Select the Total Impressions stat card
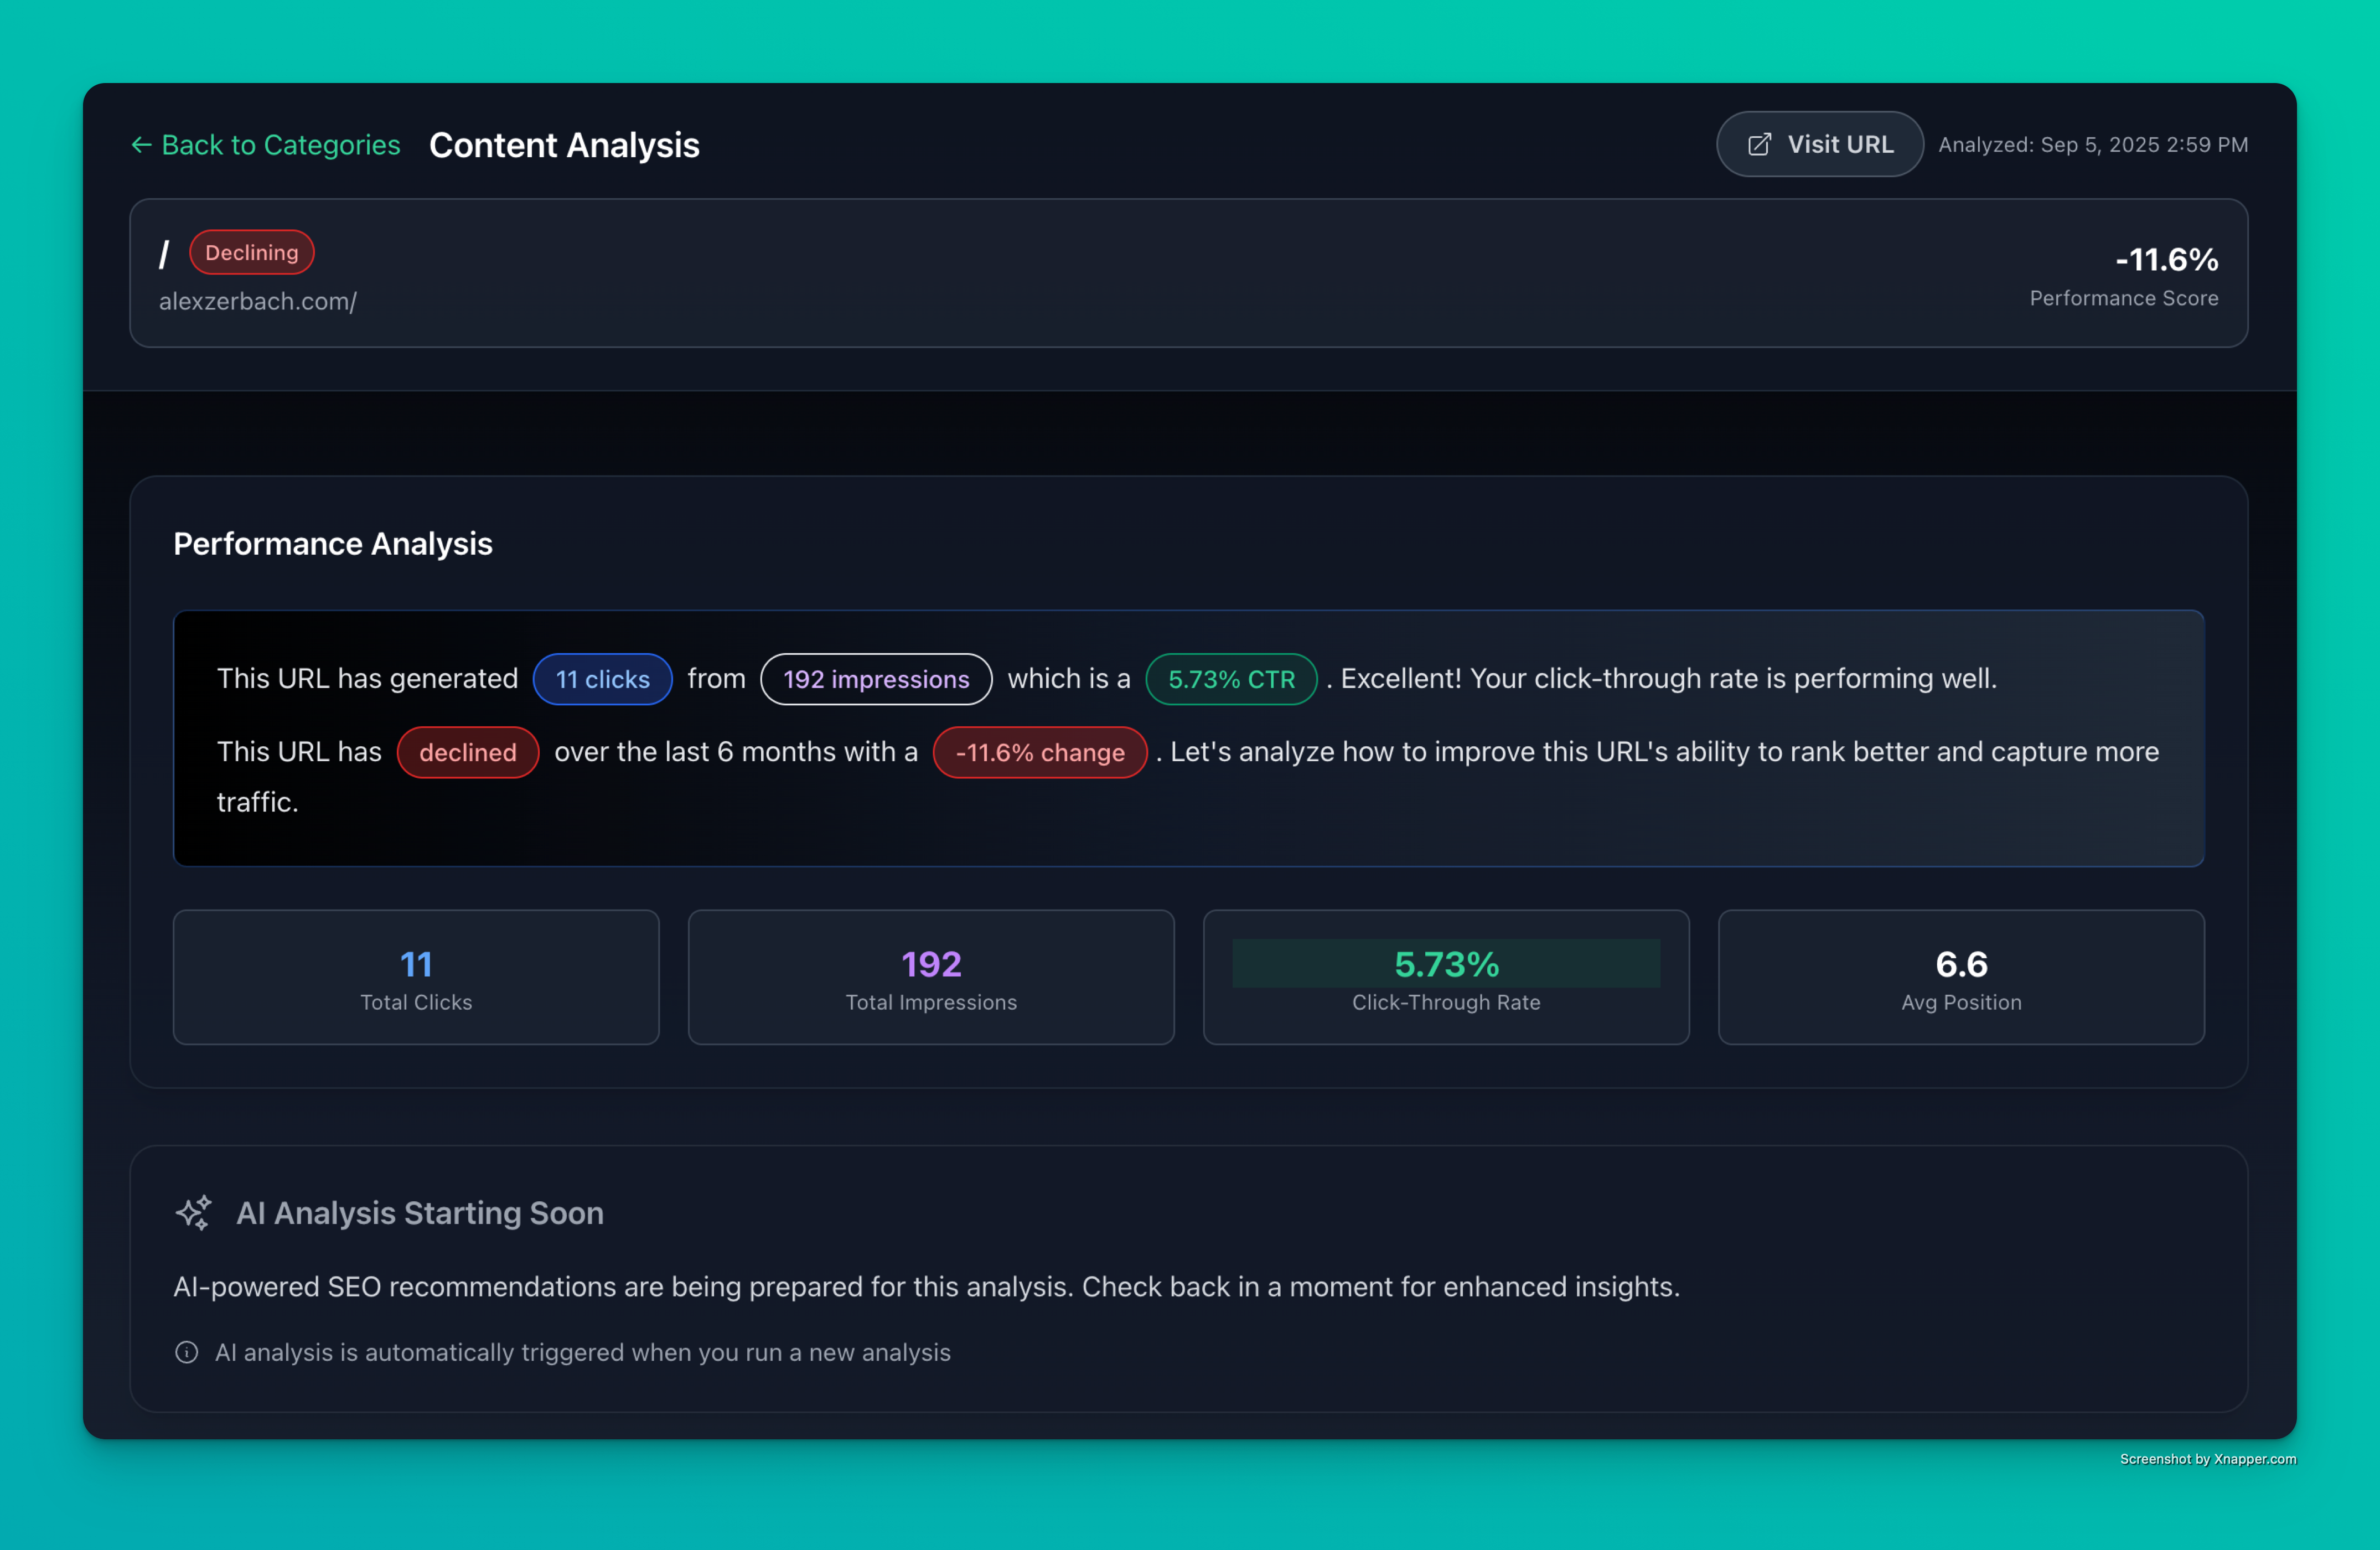 (930, 977)
